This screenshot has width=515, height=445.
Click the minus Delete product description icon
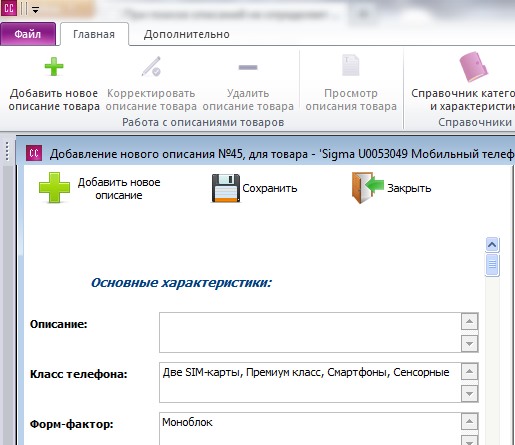(x=248, y=67)
